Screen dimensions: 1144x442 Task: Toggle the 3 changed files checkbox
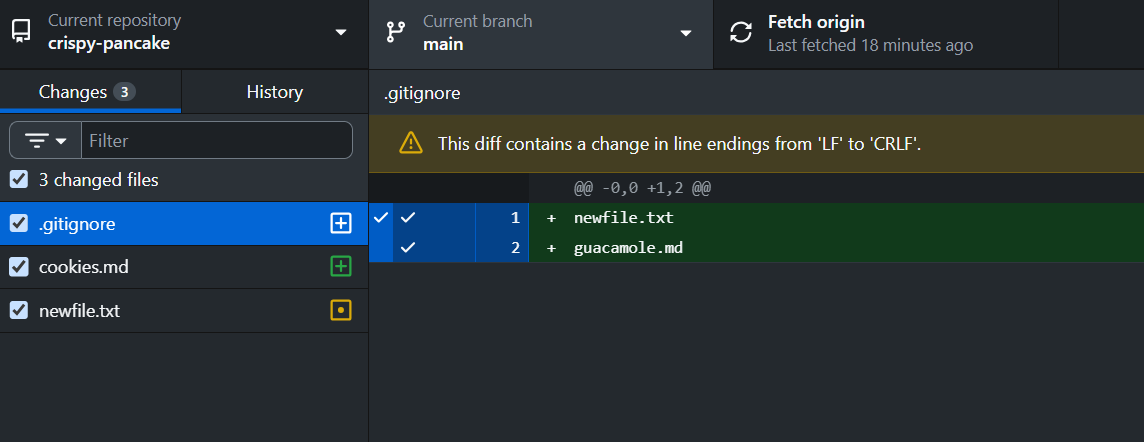pos(19,179)
